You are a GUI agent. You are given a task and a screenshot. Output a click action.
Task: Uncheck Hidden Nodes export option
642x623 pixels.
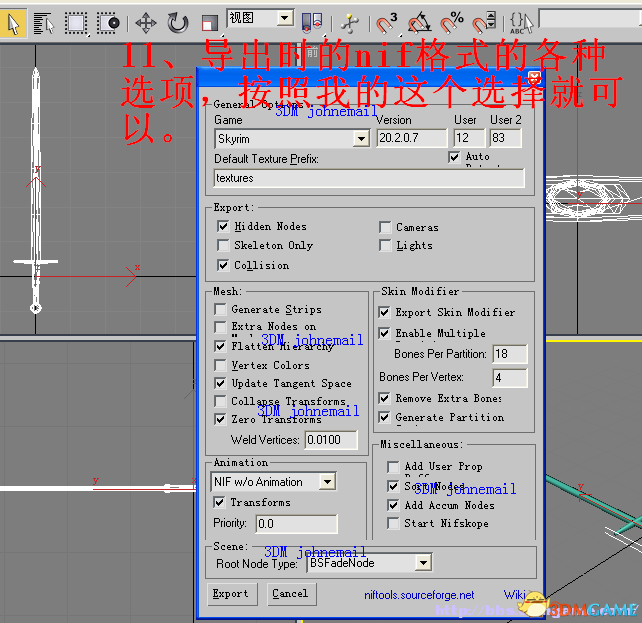click(223, 226)
